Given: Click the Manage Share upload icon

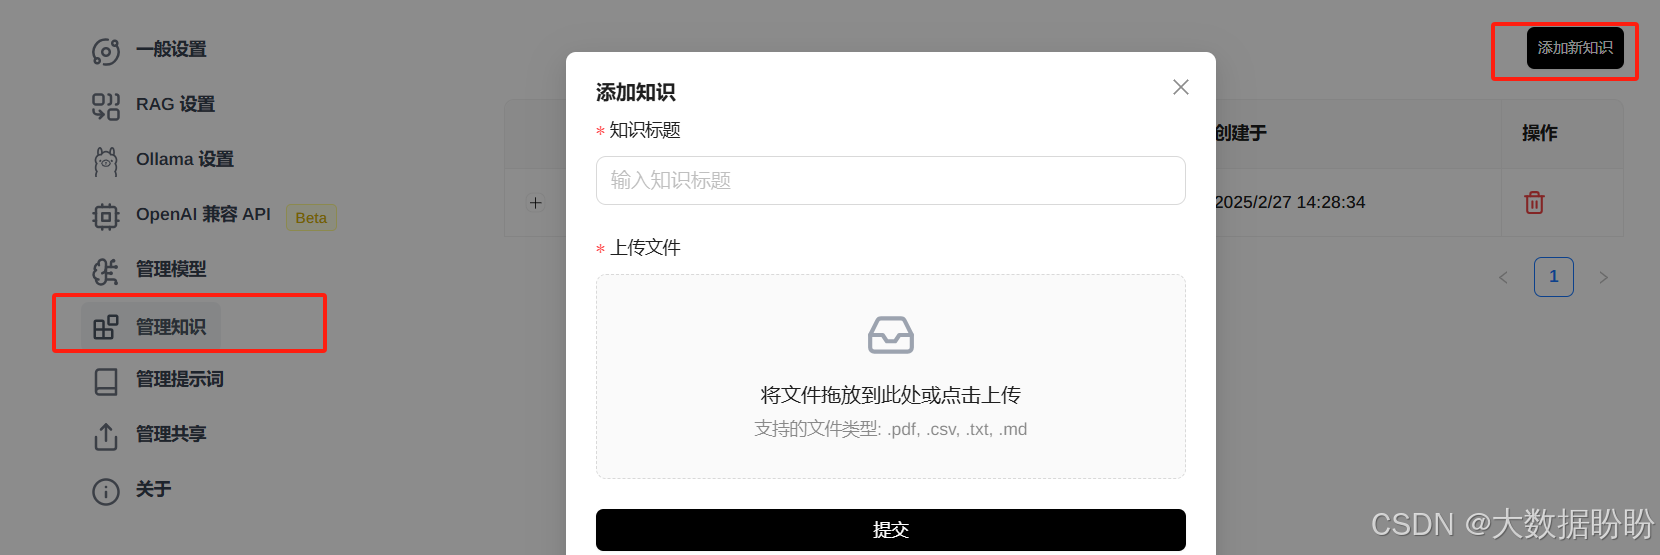Looking at the screenshot, I should coord(106,436).
